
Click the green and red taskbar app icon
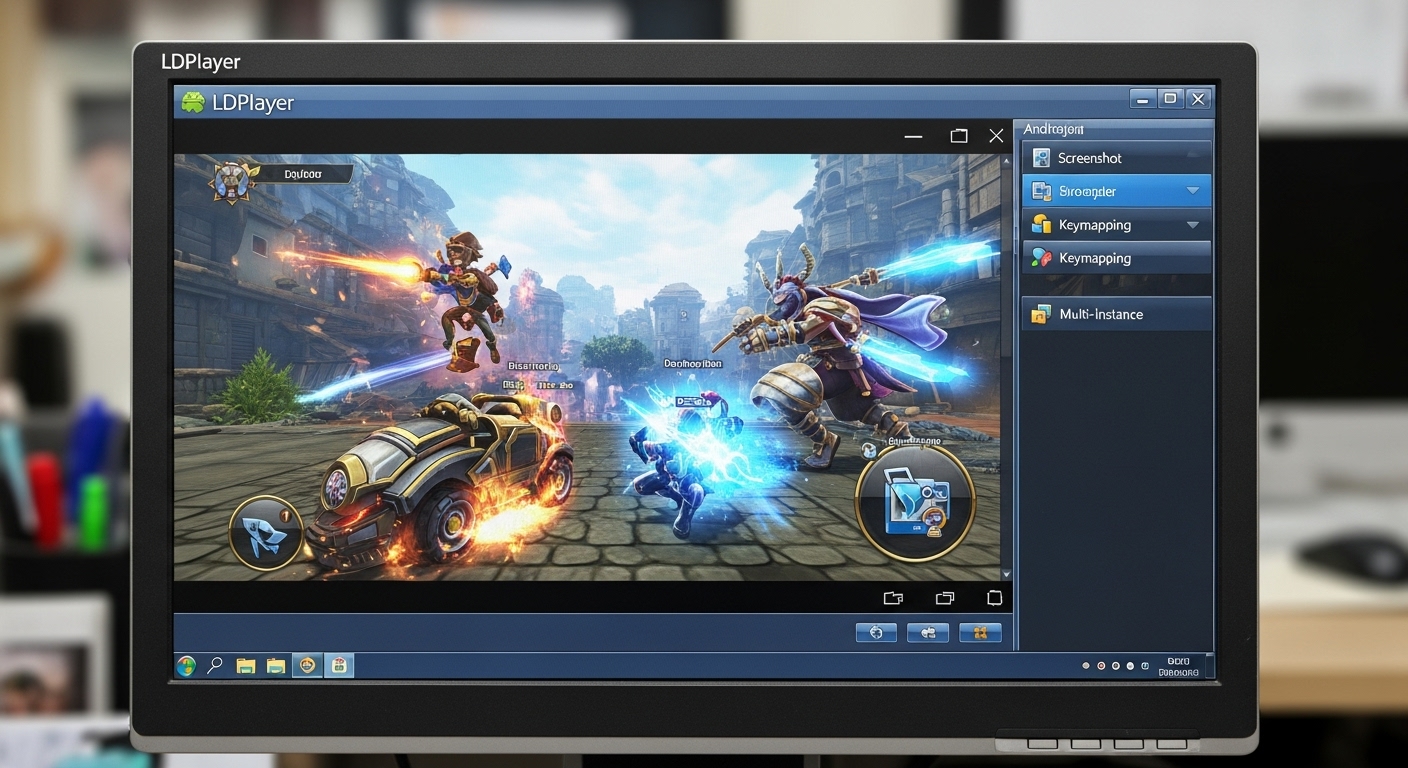[338, 666]
